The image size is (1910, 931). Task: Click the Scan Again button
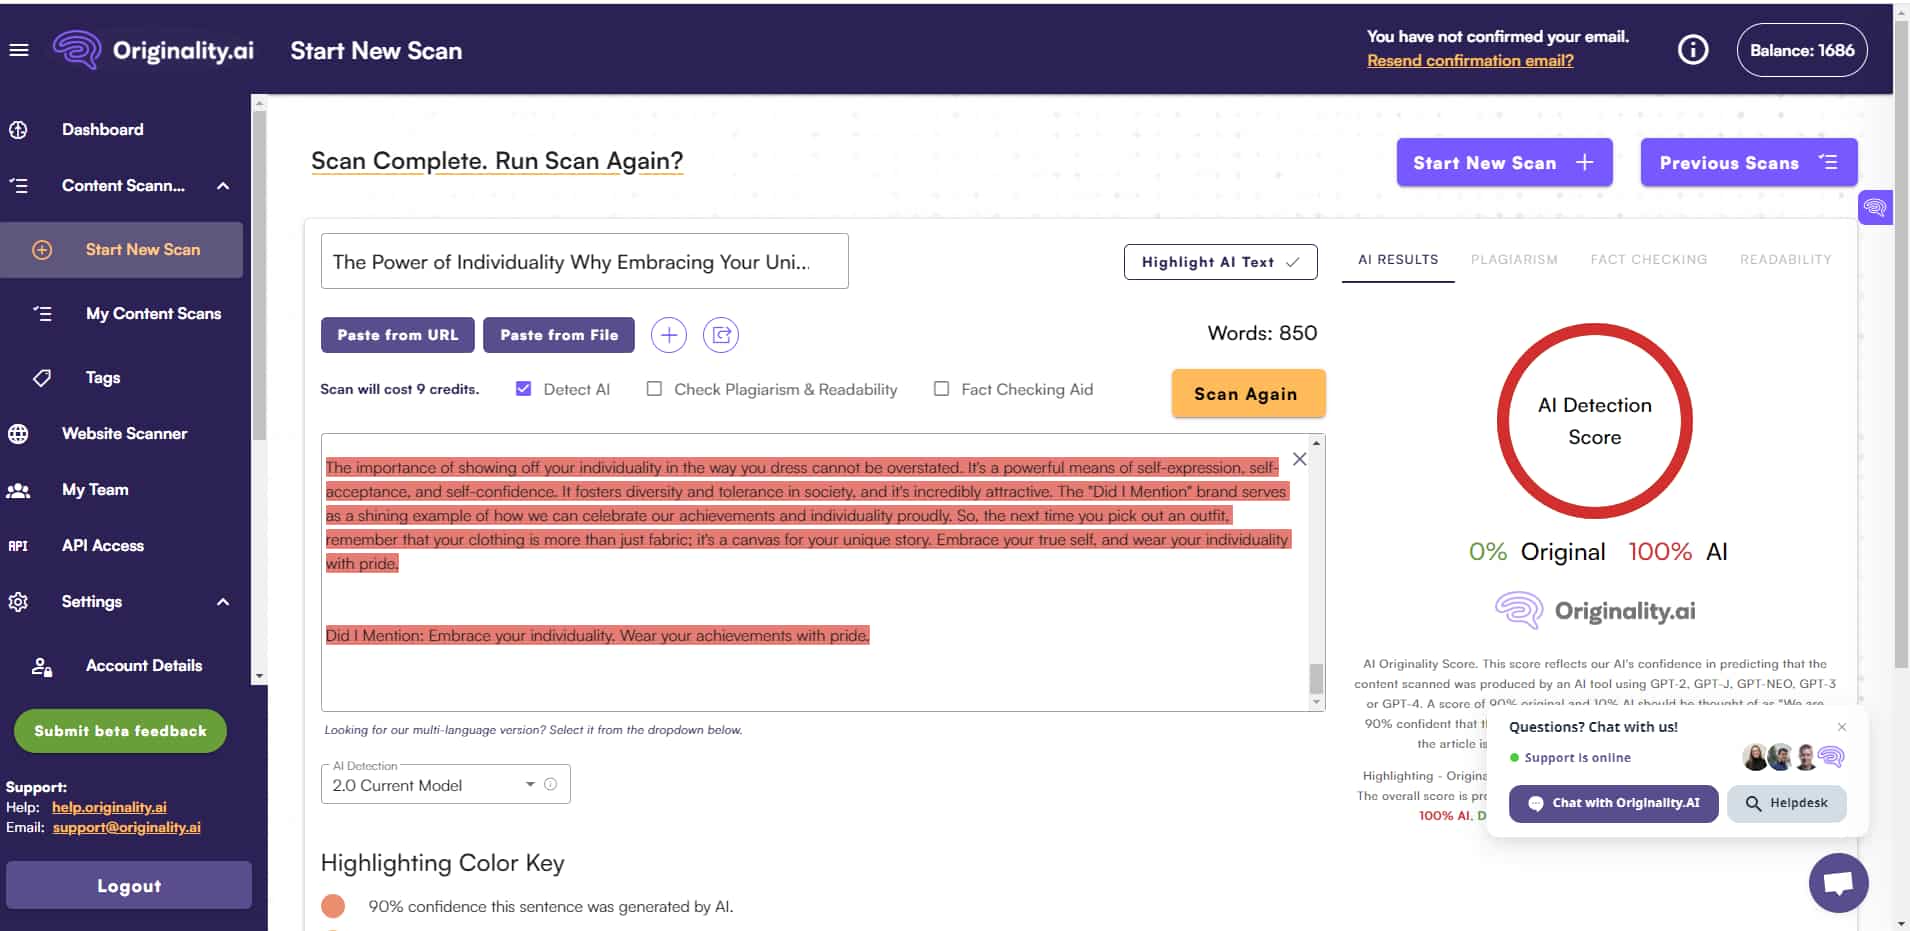coord(1248,394)
